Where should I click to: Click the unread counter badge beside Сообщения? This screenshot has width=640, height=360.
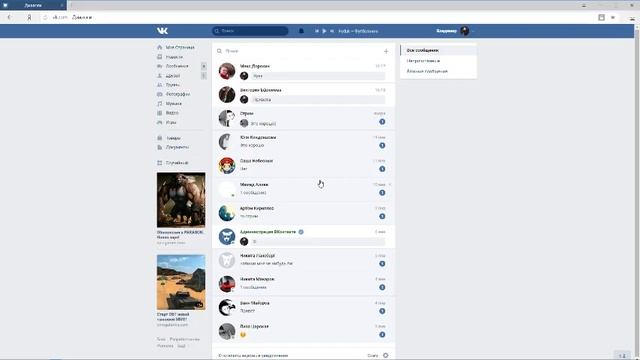coord(204,66)
